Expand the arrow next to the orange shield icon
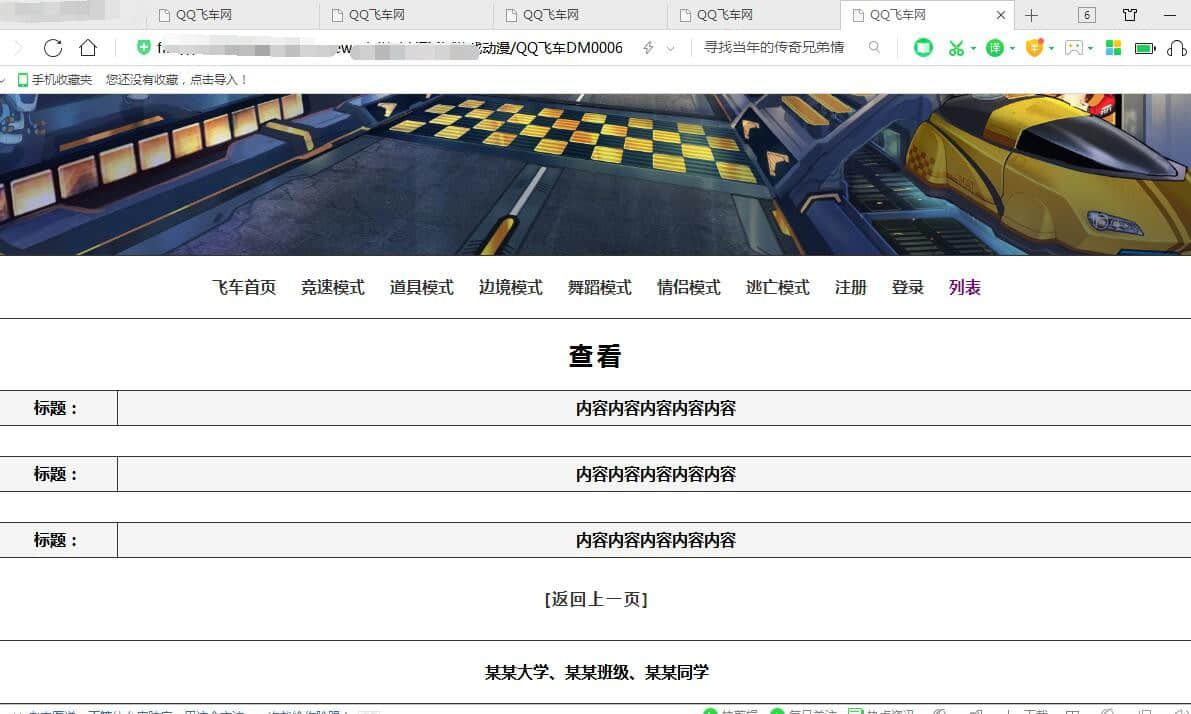 pyautogui.click(x=1052, y=48)
